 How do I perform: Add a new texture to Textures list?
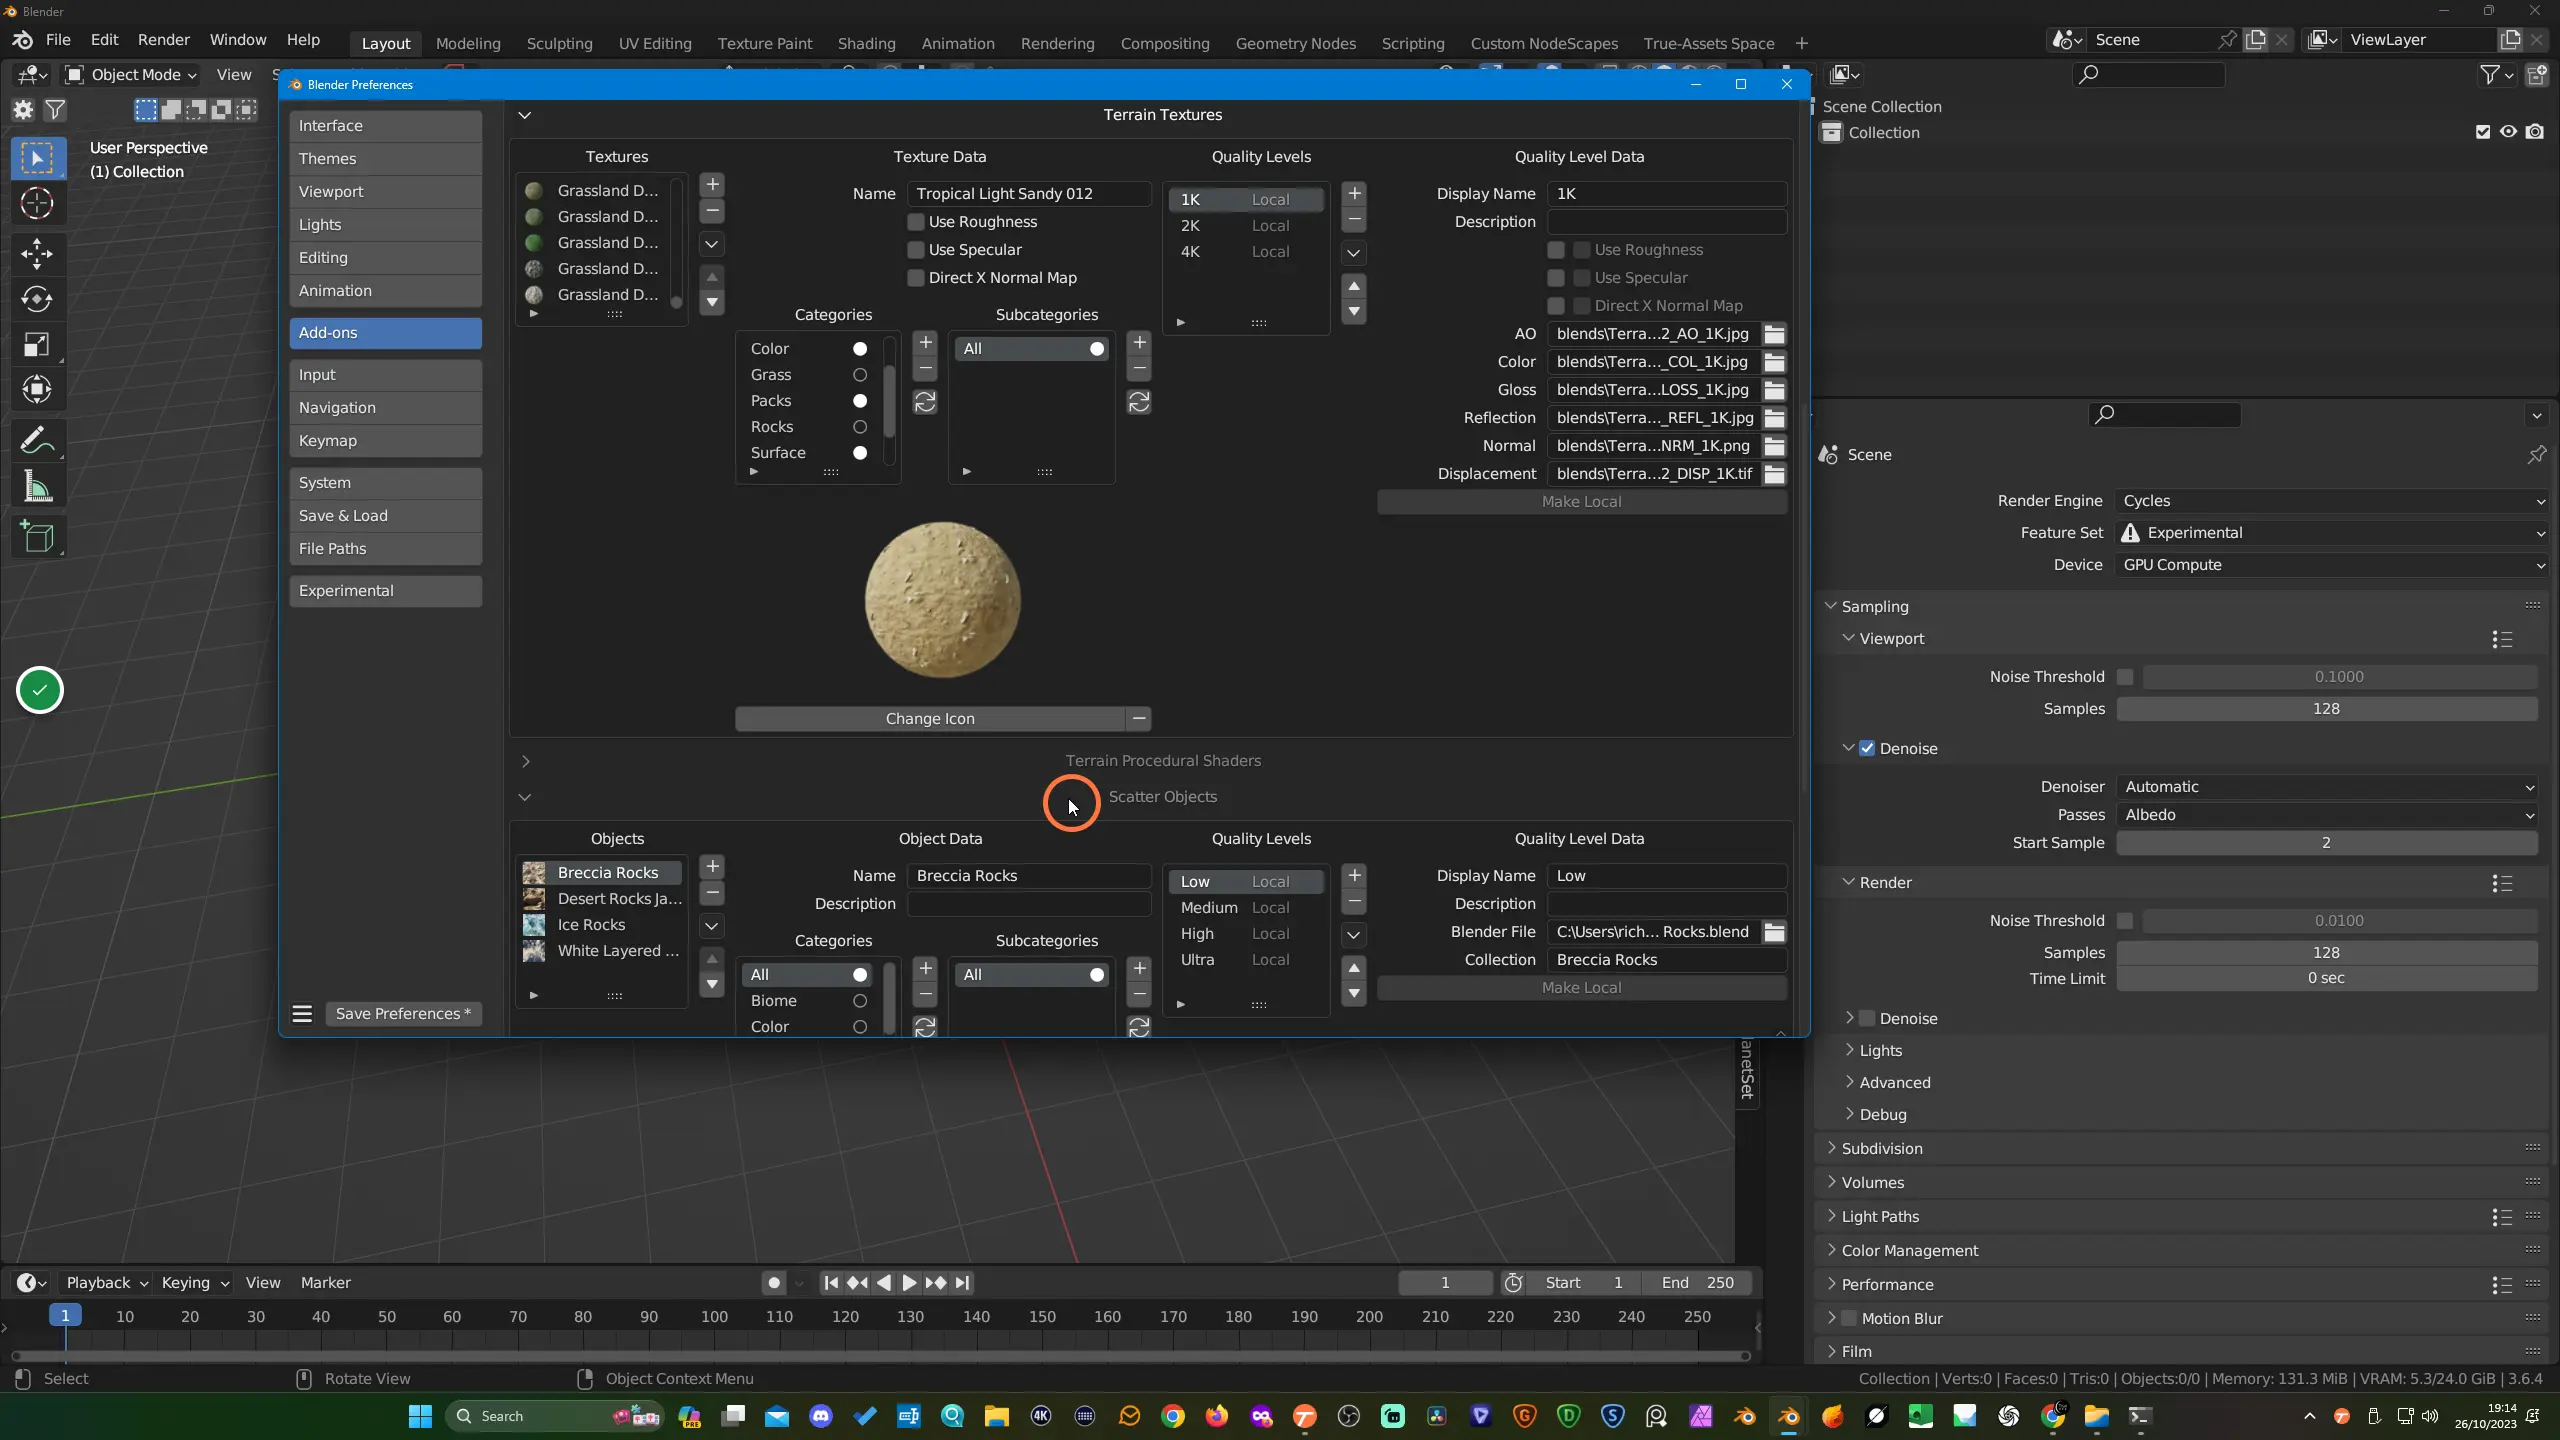coord(712,184)
